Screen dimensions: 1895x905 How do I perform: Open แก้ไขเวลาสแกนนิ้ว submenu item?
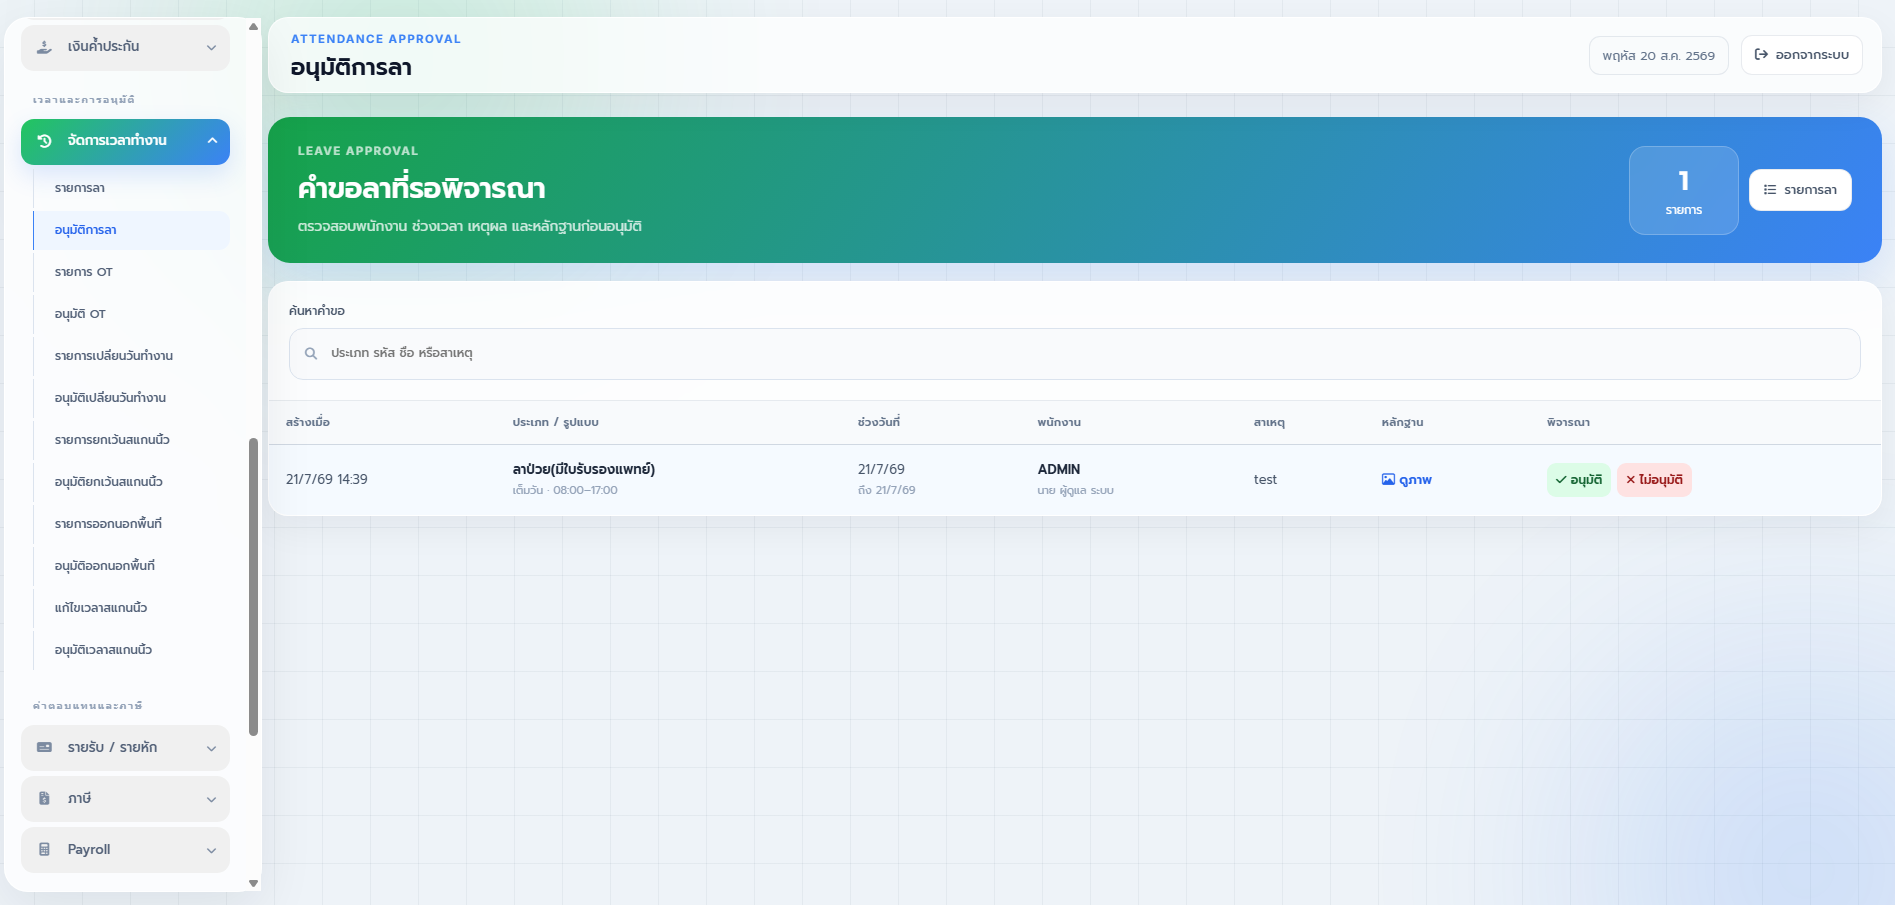(x=132, y=608)
